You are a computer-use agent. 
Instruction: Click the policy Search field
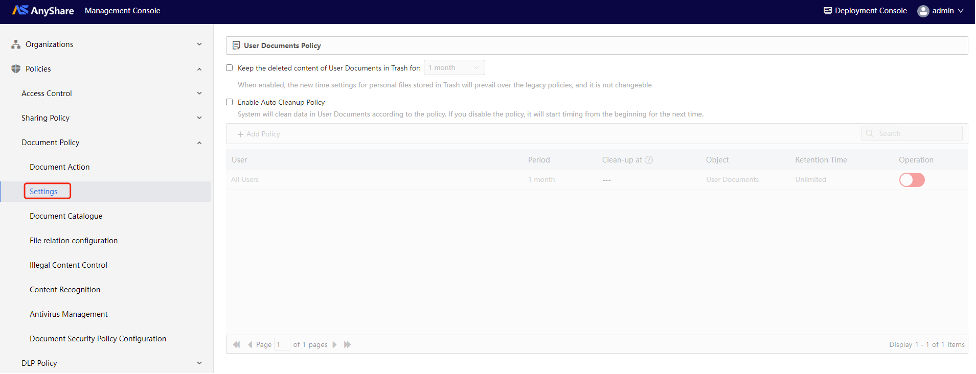click(912, 133)
